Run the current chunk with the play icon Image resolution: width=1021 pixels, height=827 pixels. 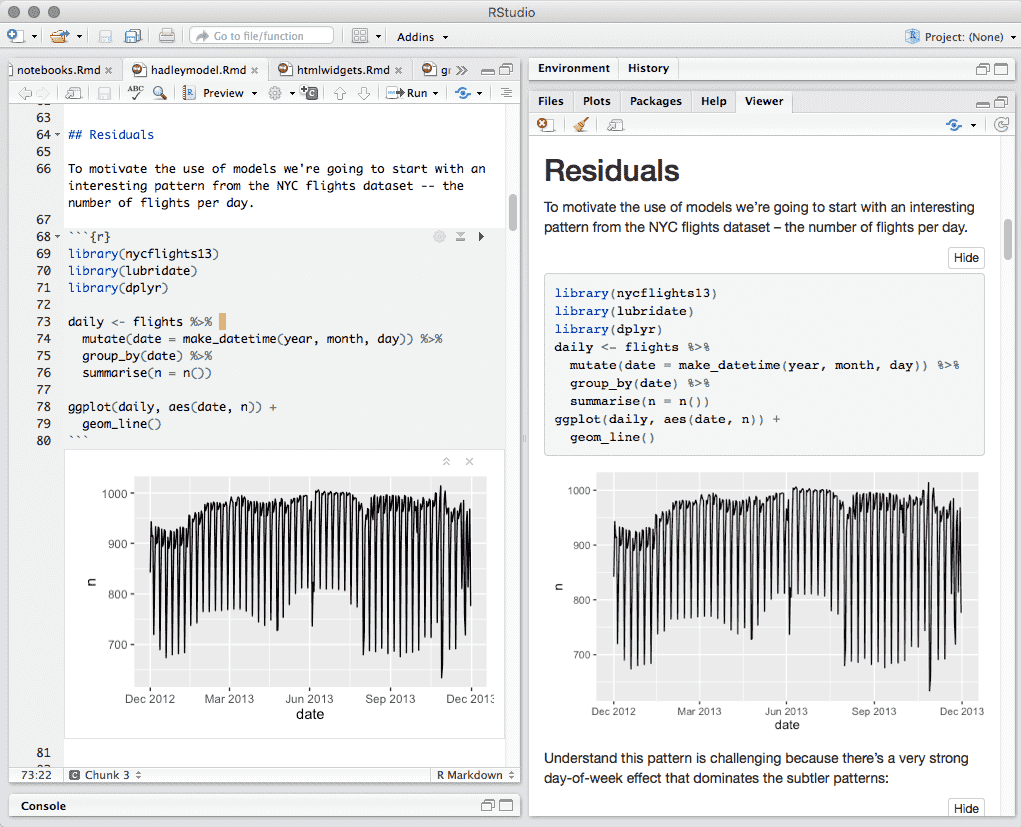481,236
